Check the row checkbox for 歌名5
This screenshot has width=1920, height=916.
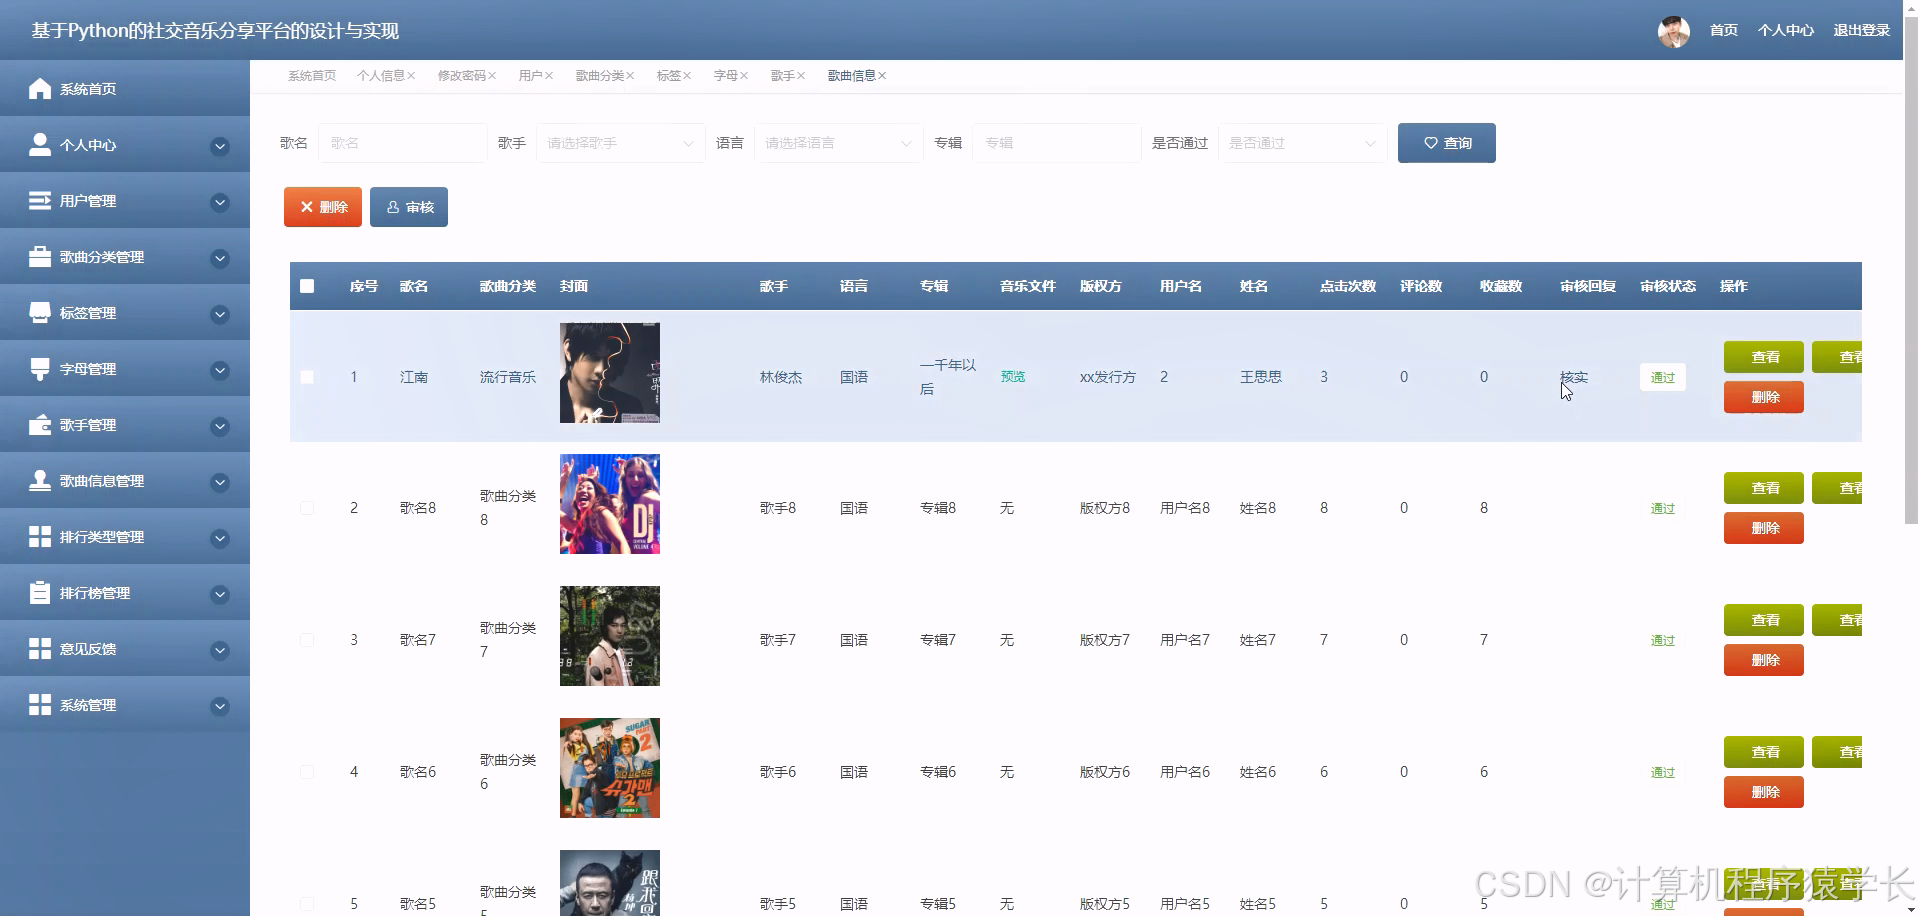pos(307,904)
